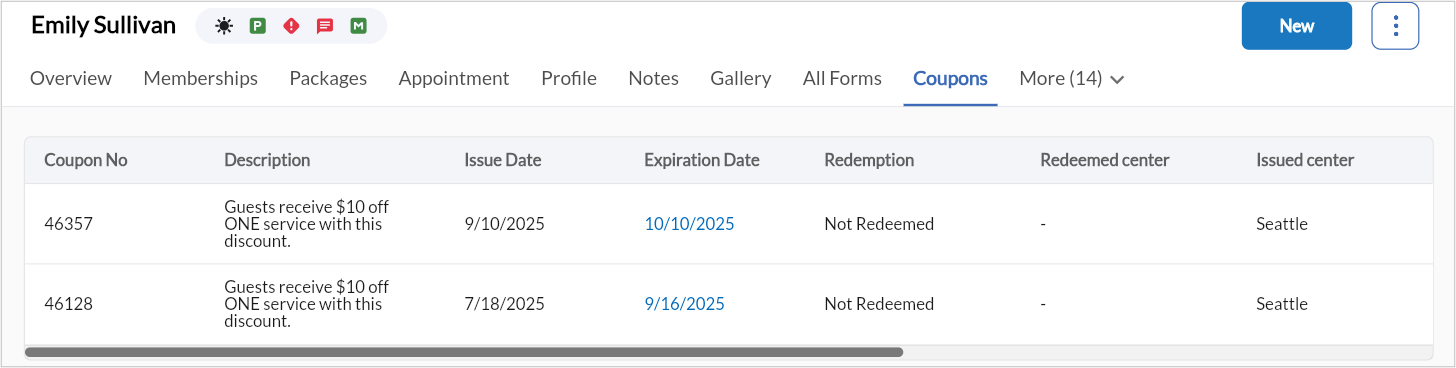This screenshot has height=368, width=1456.
Task: Click the Issue Date column header
Action: coord(503,160)
